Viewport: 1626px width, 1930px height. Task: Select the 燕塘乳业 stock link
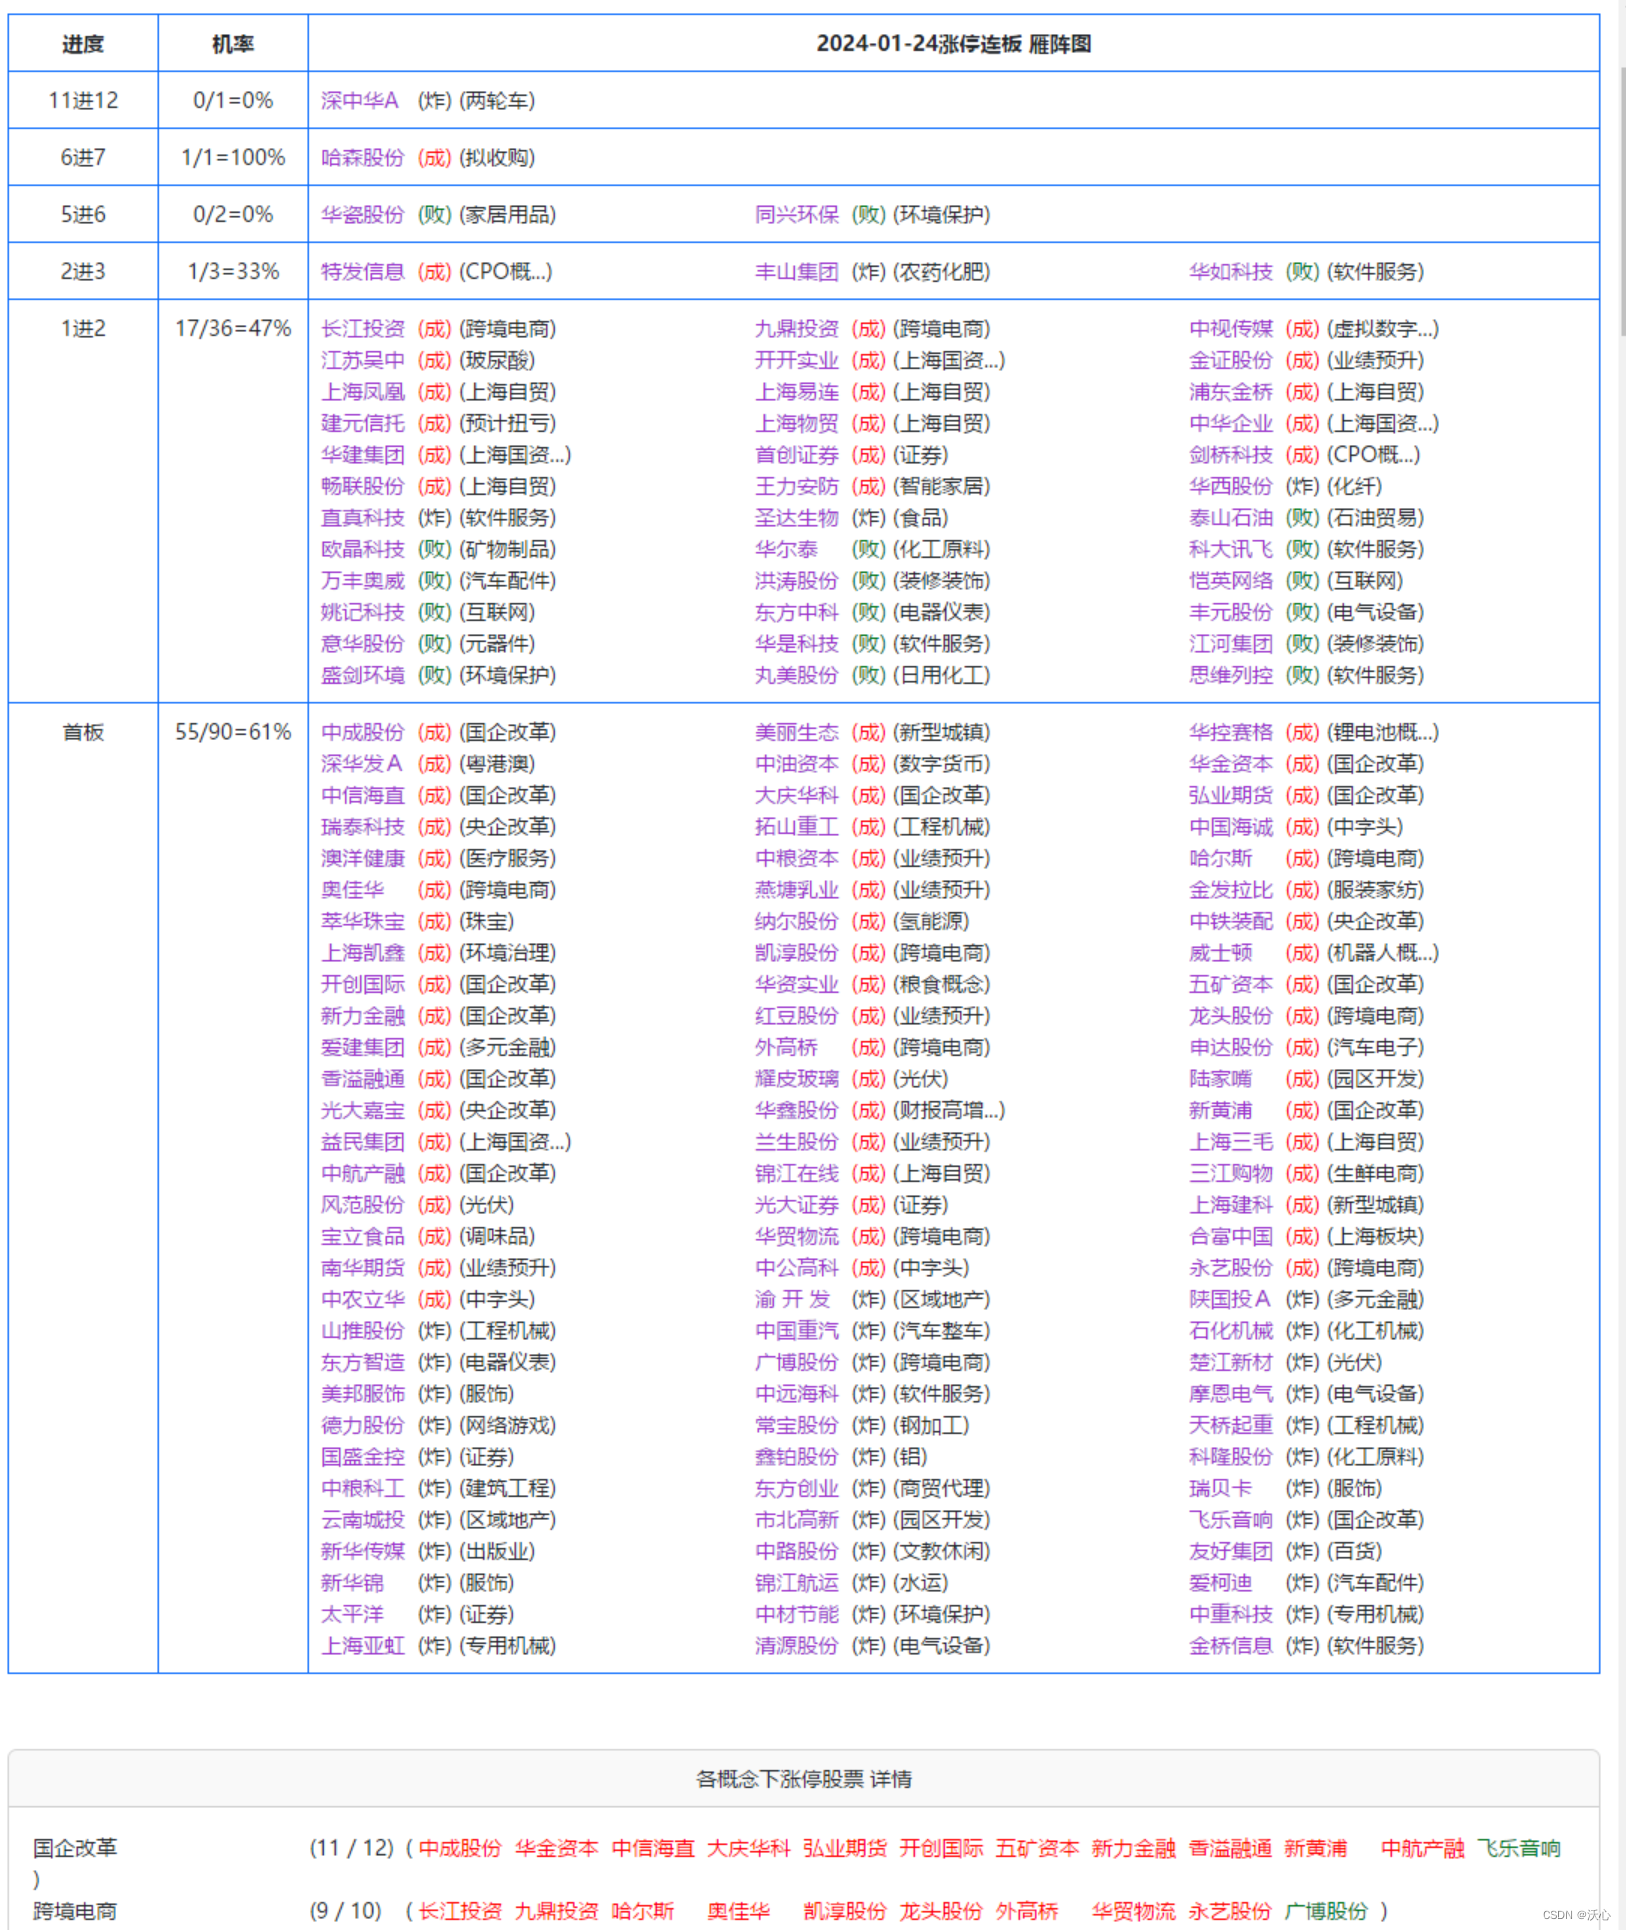[796, 890]
